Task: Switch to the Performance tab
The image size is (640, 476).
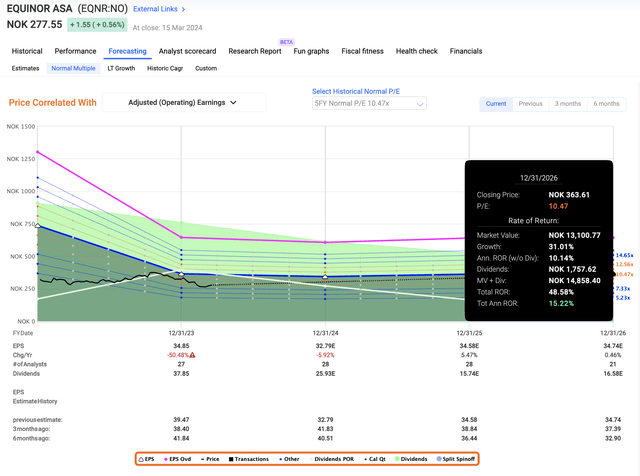Action: 76,51
